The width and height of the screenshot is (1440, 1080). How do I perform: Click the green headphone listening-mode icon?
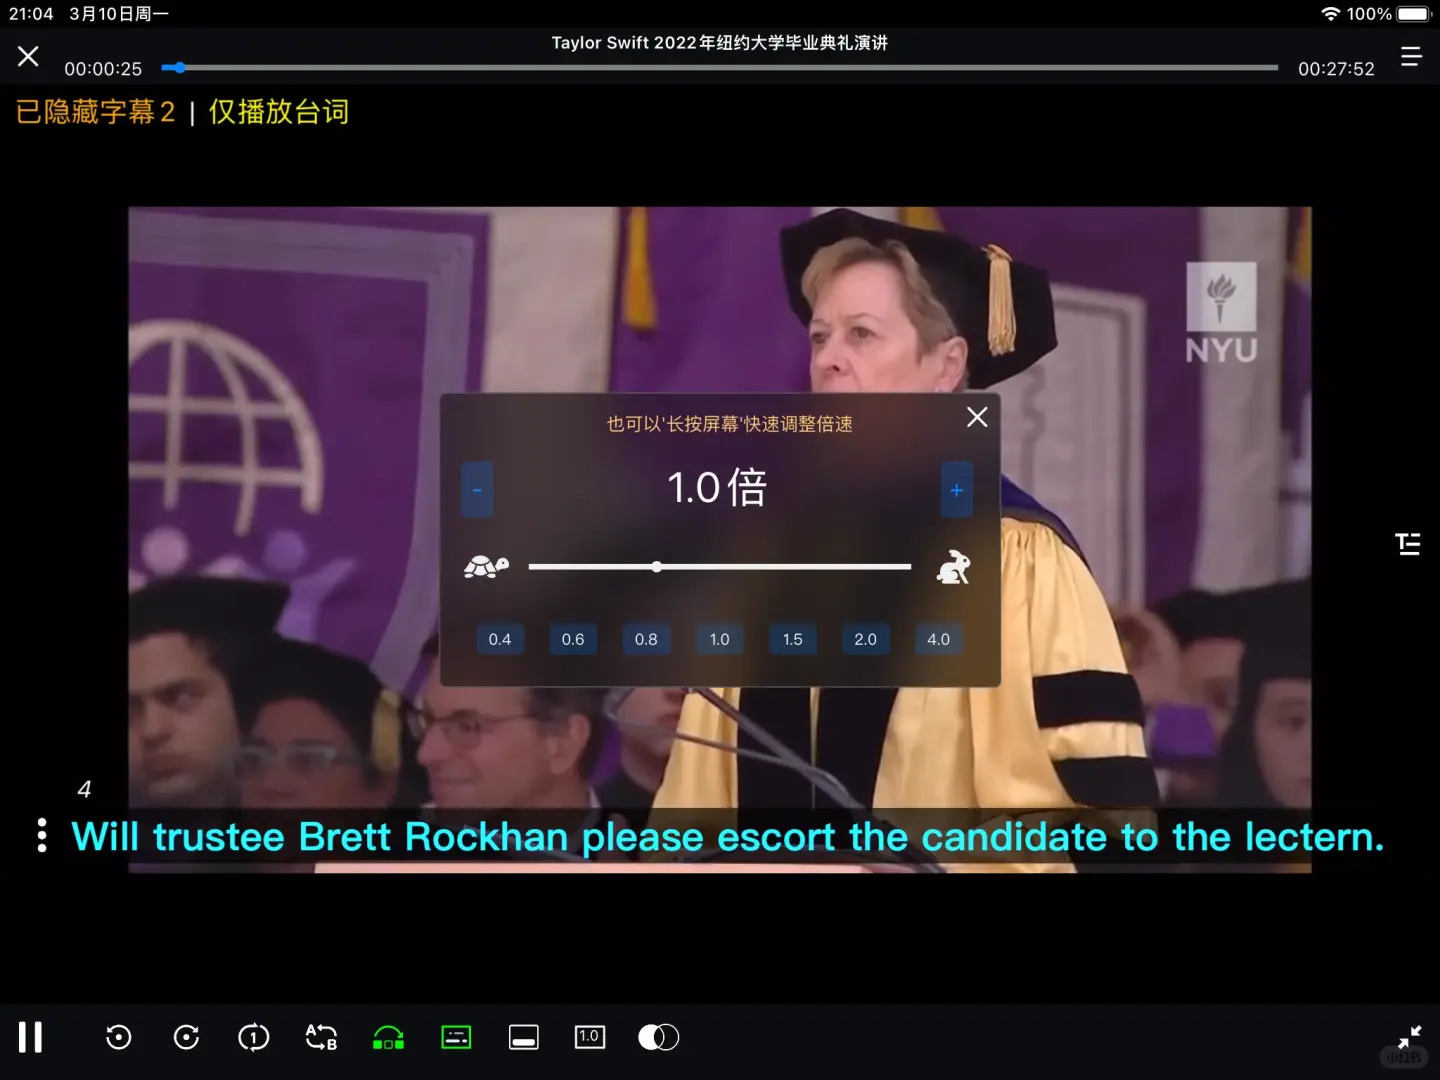pos(388,1037)
